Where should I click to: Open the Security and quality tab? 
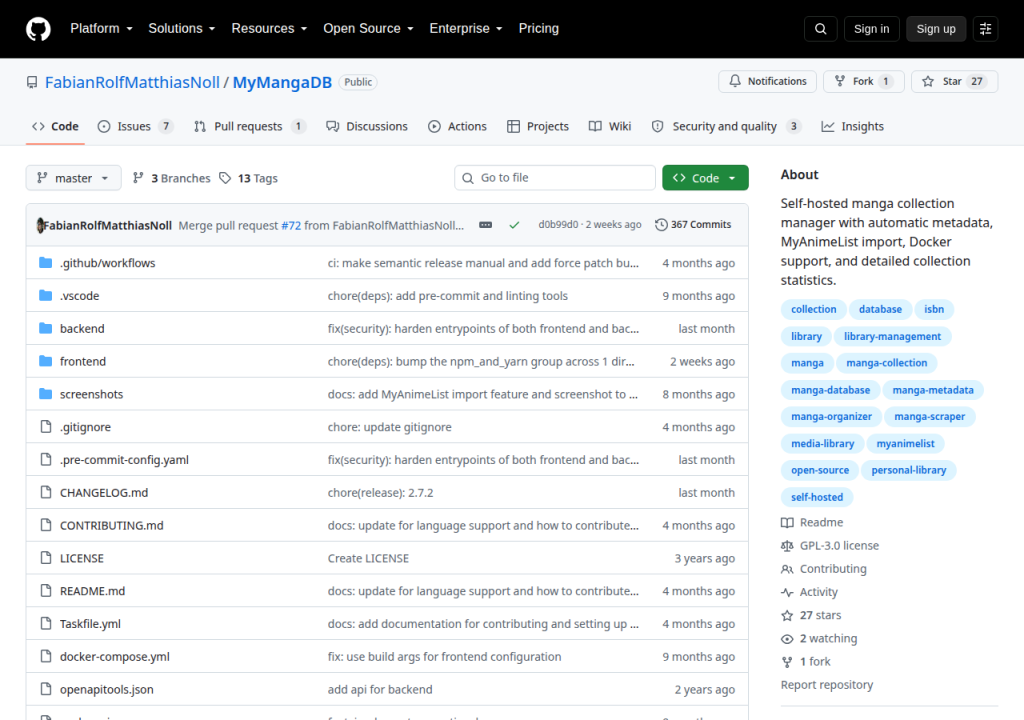[726, 126]
